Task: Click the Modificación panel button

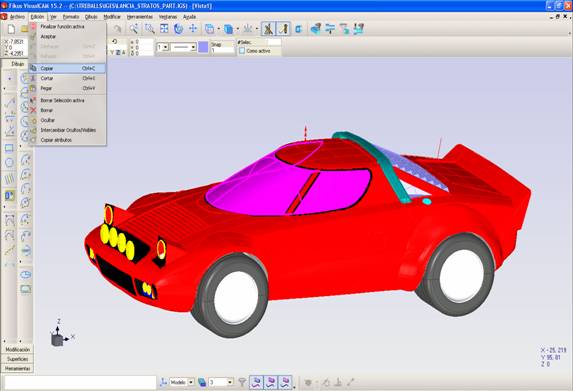Action: coord(17,350)
